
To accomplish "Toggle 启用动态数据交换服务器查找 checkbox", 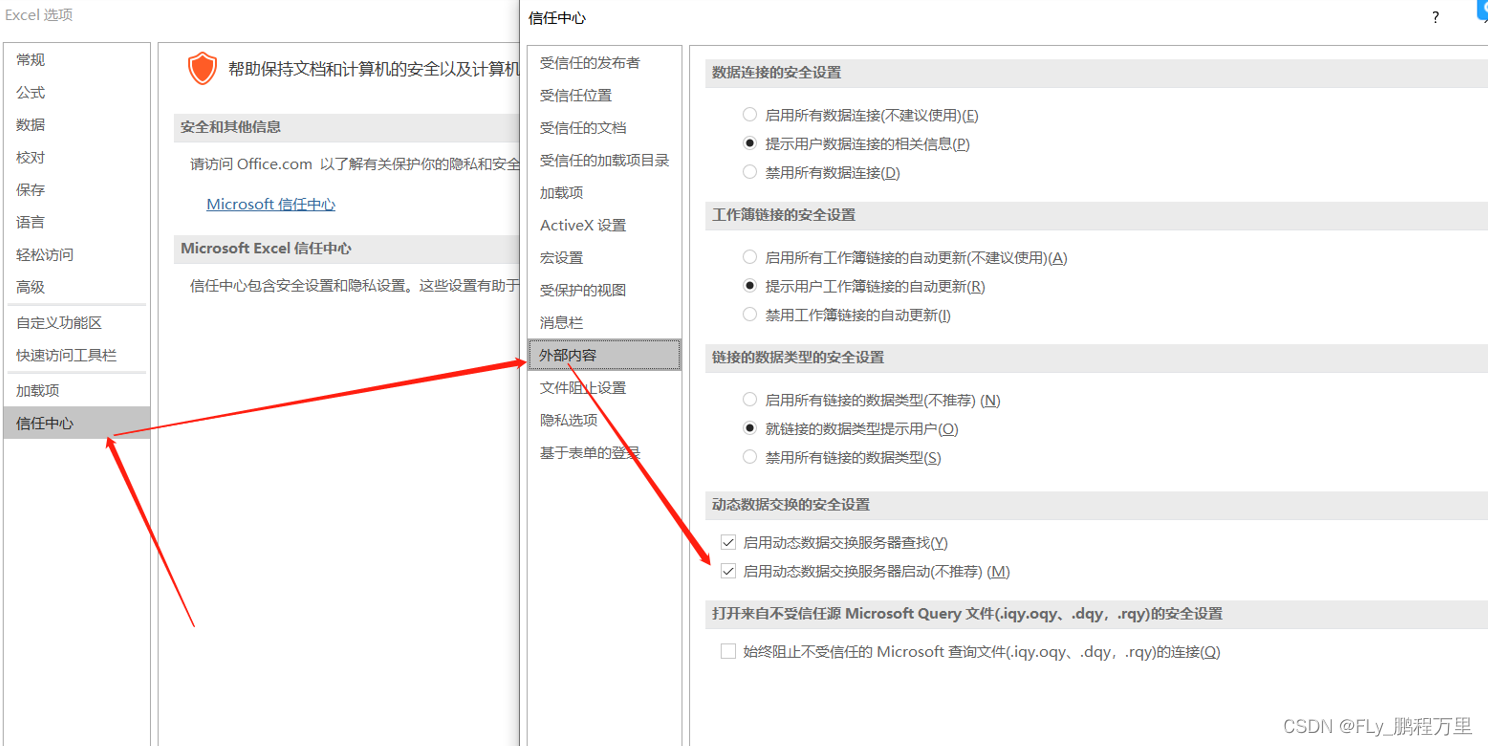I will [x=728, y=543].
